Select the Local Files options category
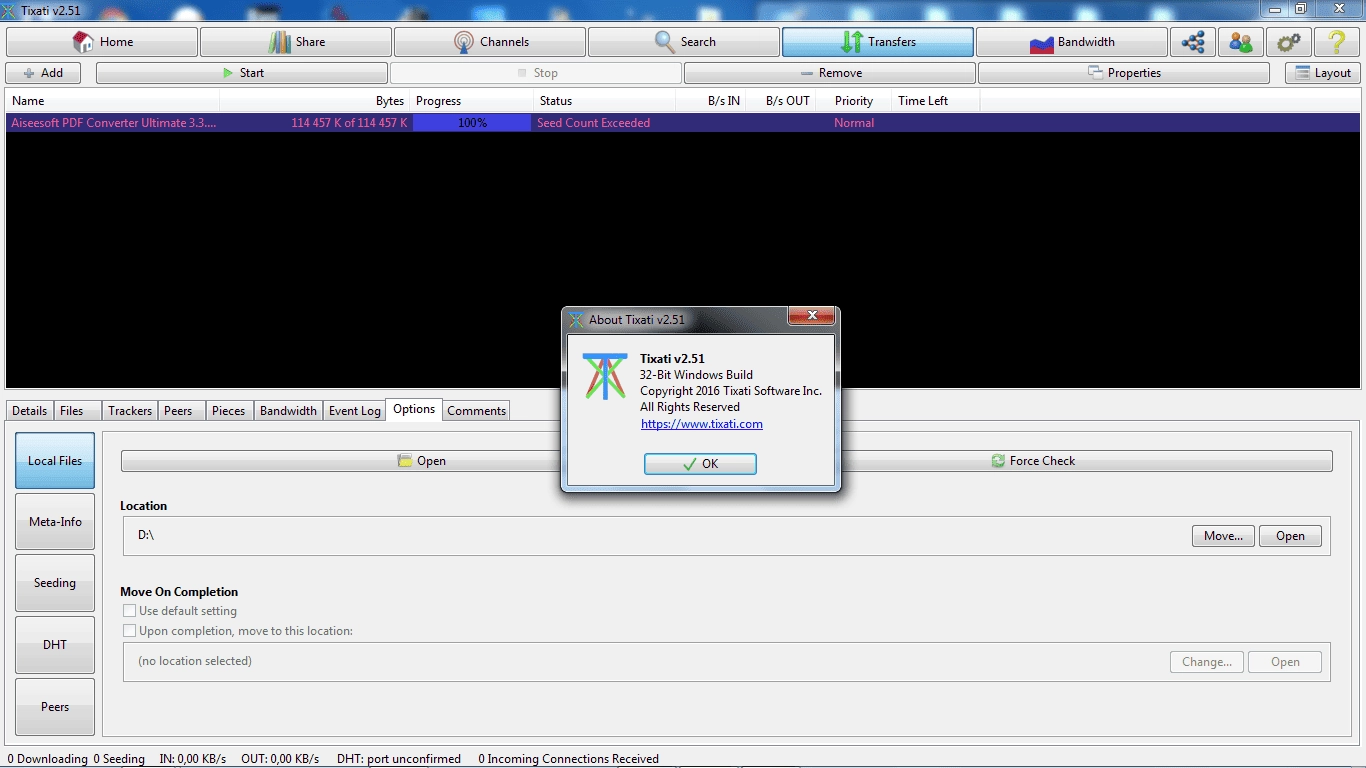The width and height of the screenshot is (1366, 768). [x=55, y=461]
